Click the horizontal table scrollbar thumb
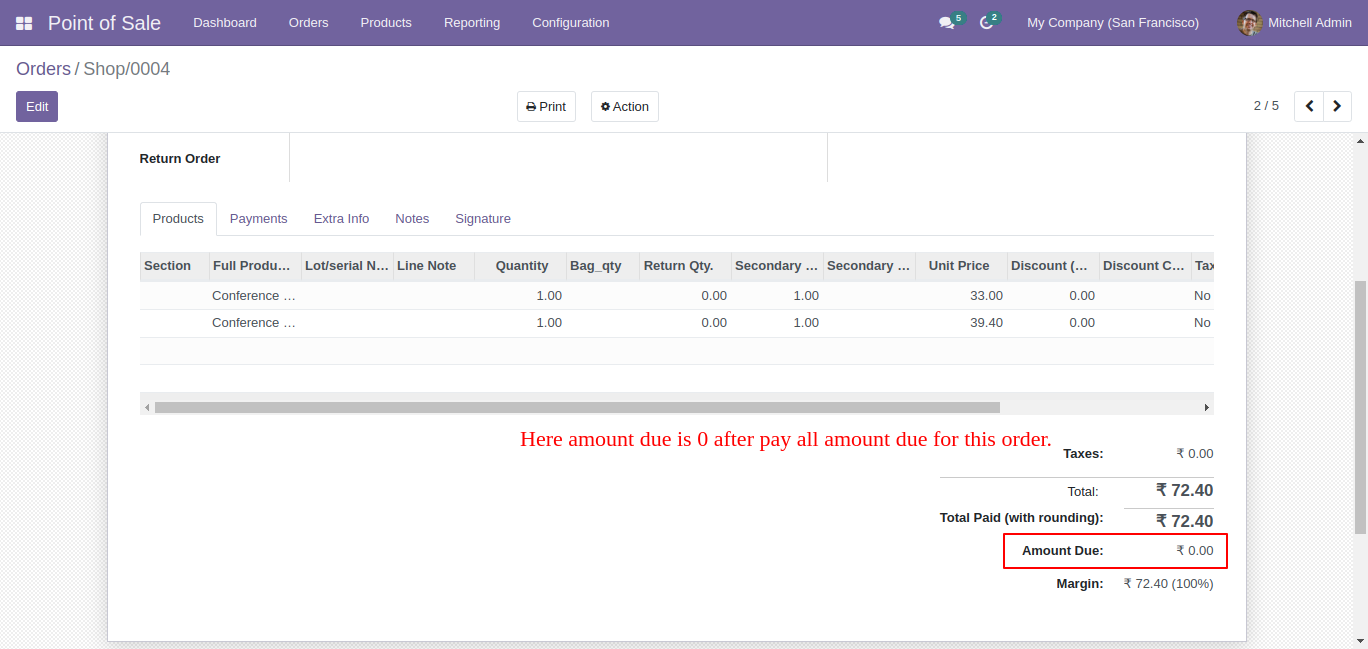Screen dimensions: 1368x649 point(577,408)
